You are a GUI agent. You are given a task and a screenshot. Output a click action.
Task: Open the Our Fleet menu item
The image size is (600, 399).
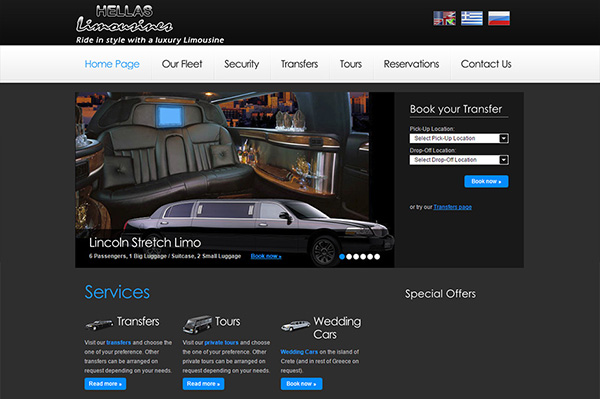[x=182, y=64]
